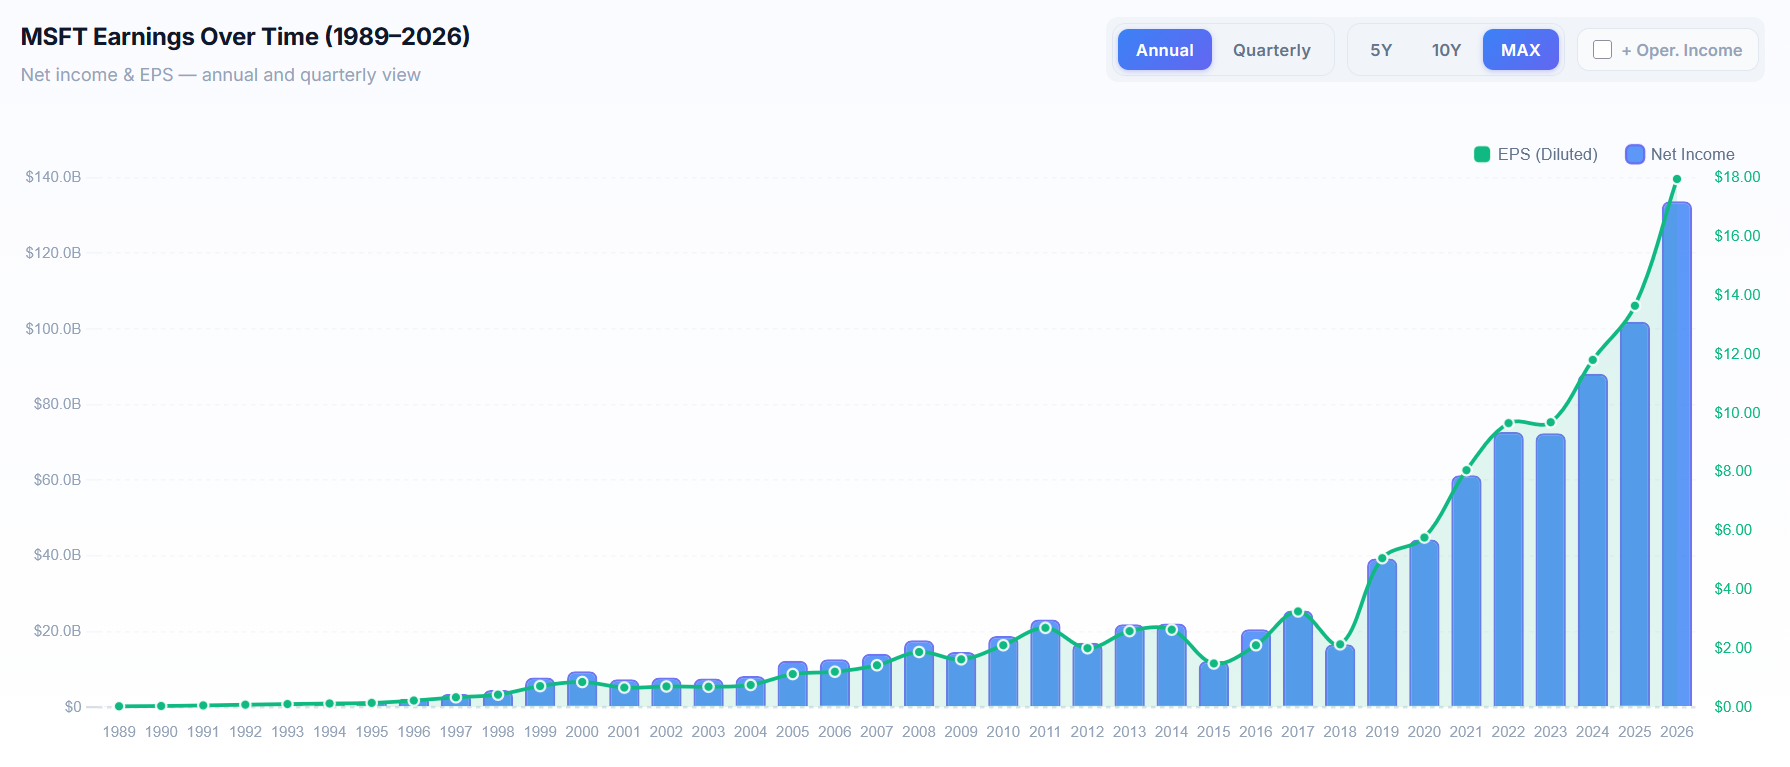Click the "$40.0B" left axis label
Viewport: 1790px width, 767px height.
(58, 555)
